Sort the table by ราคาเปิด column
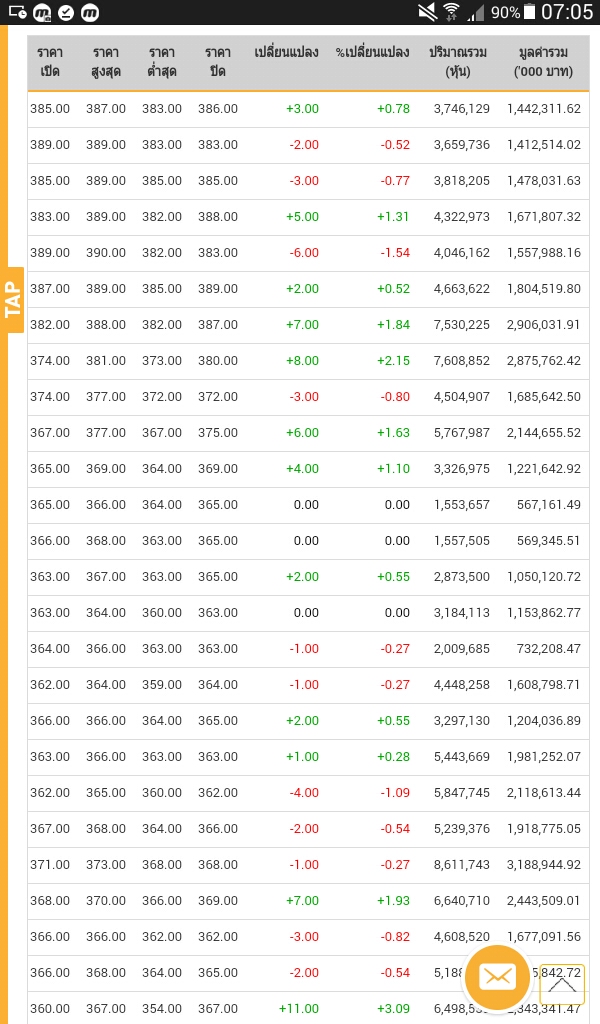Image resolution: width=600 pixels, height=1024 pixels. [x=49, y=63]
